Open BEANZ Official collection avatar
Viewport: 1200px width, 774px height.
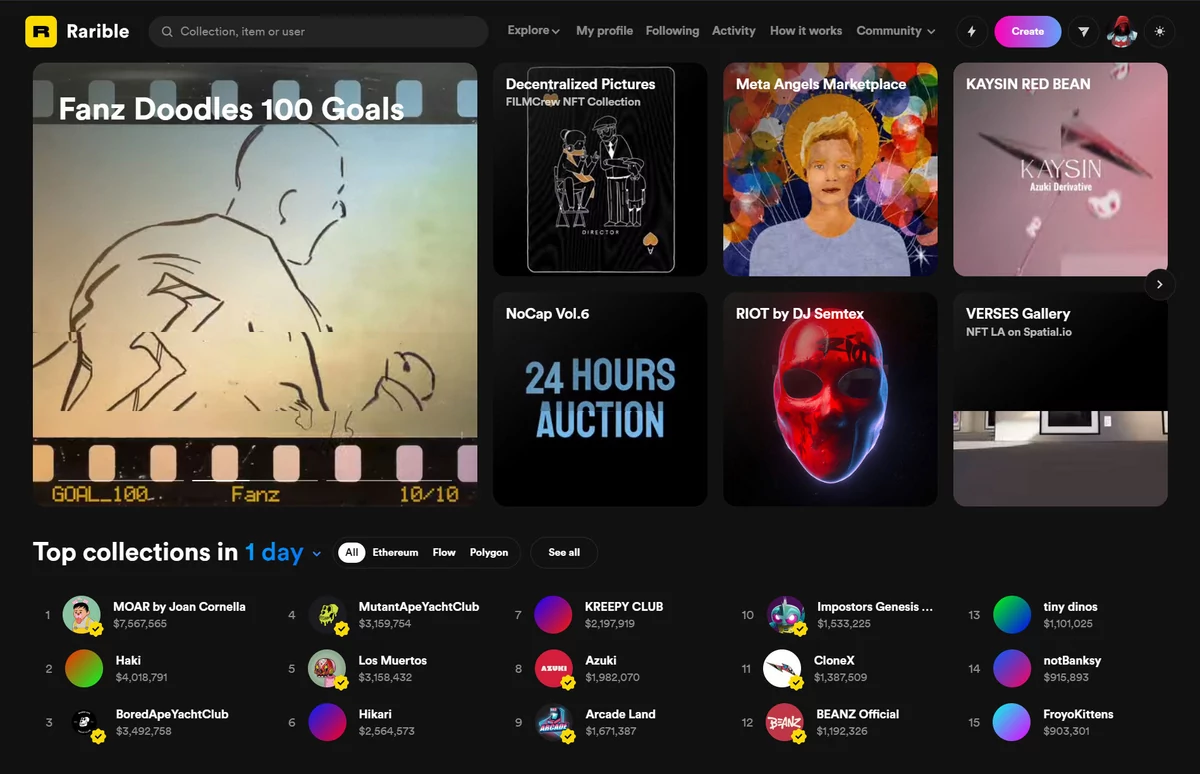pos(786,722)
